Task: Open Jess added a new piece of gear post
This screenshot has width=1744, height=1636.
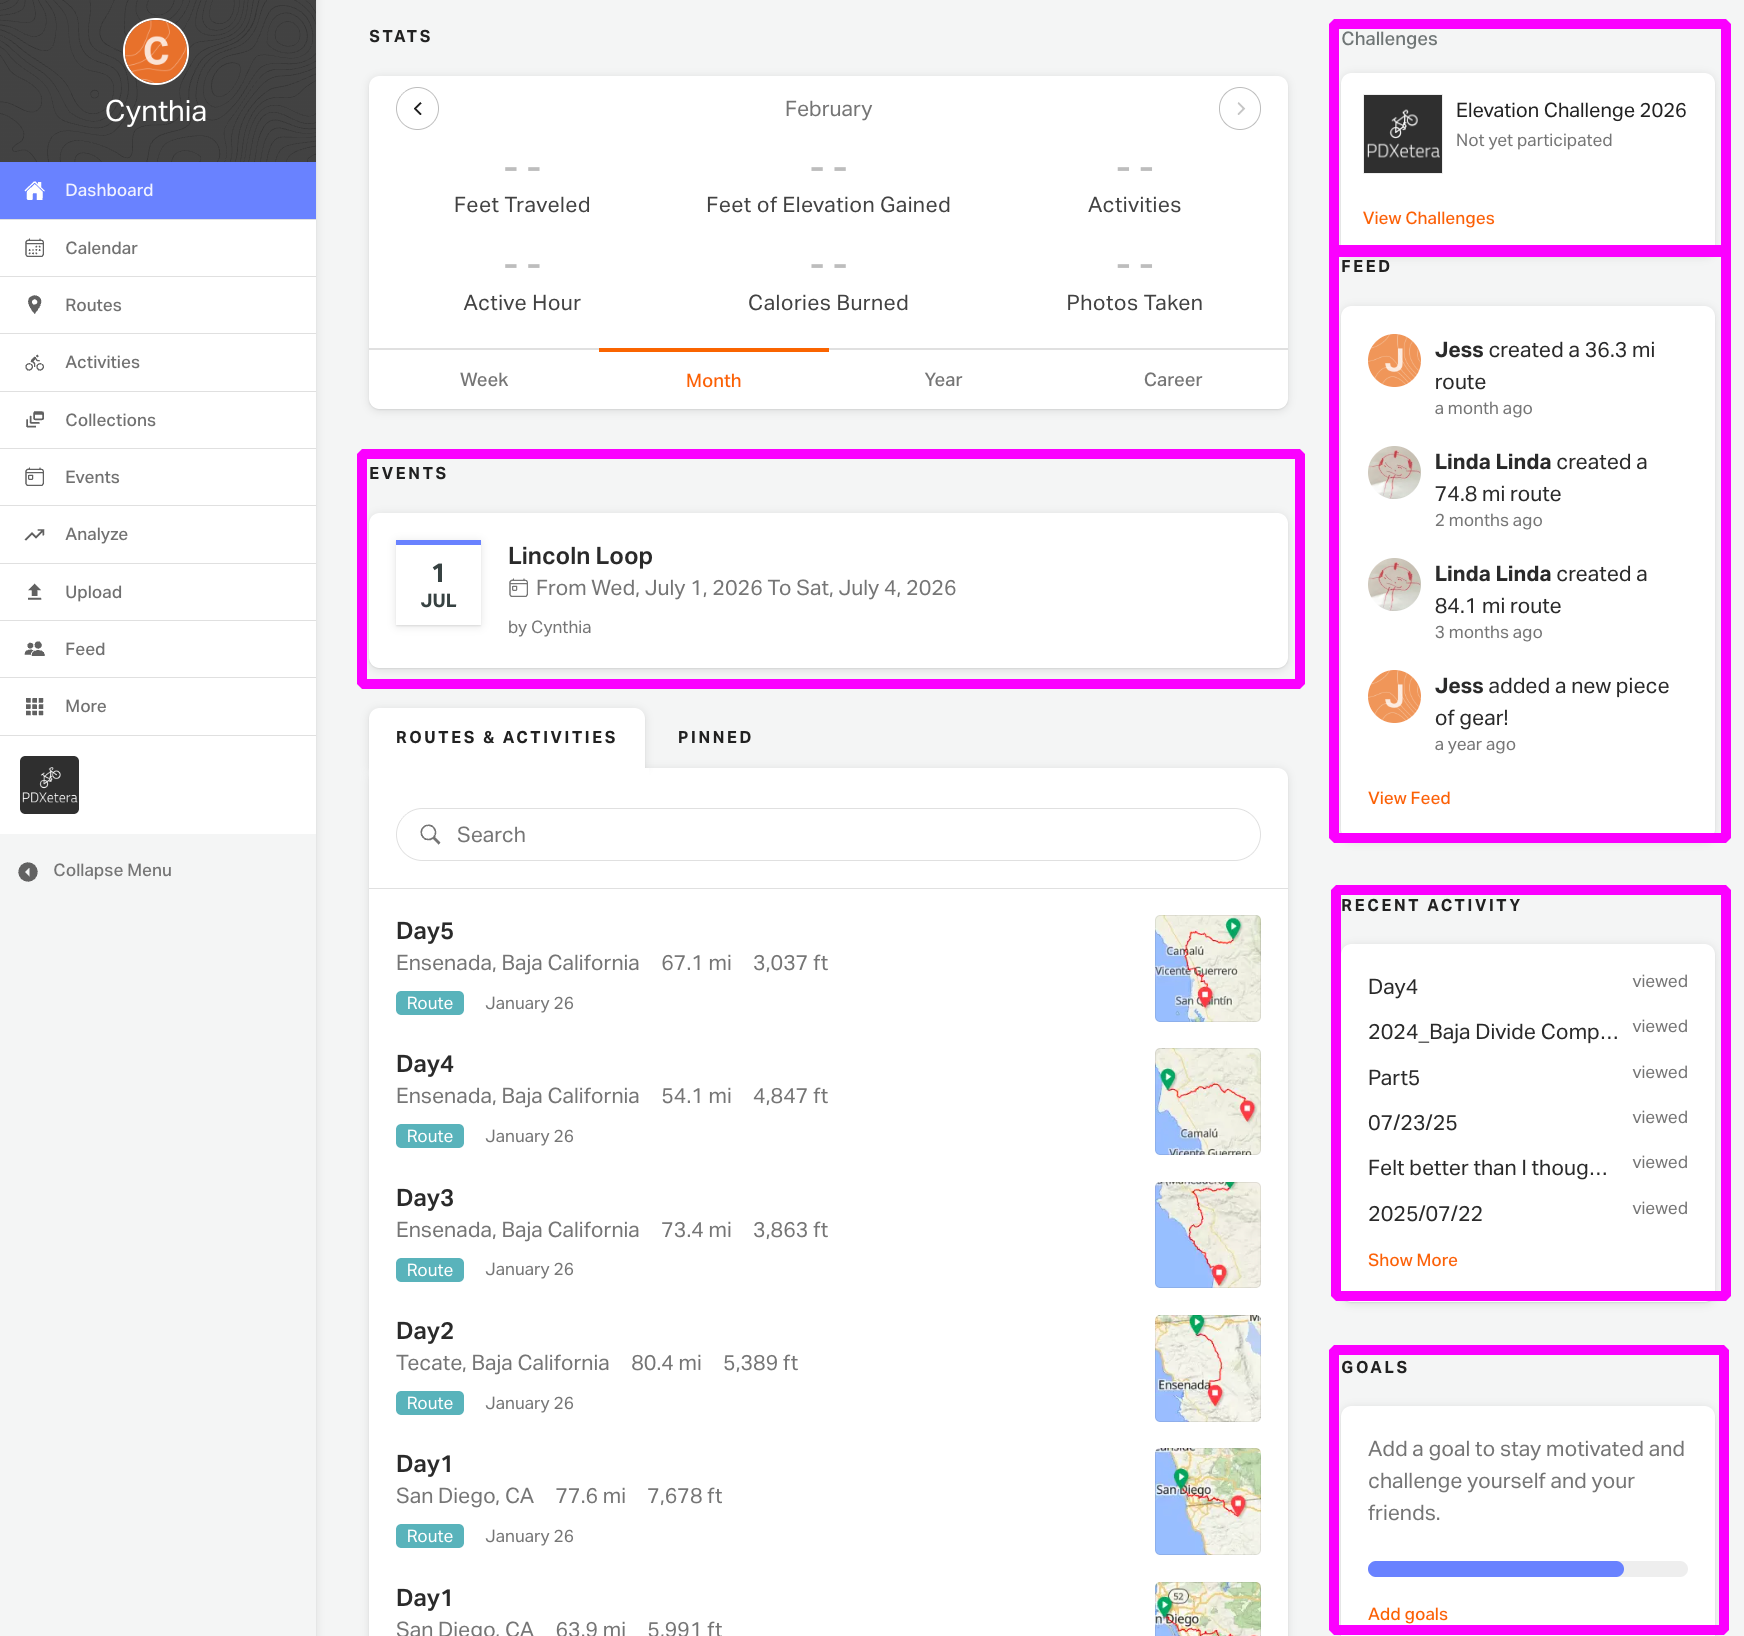Action: 1552,702
